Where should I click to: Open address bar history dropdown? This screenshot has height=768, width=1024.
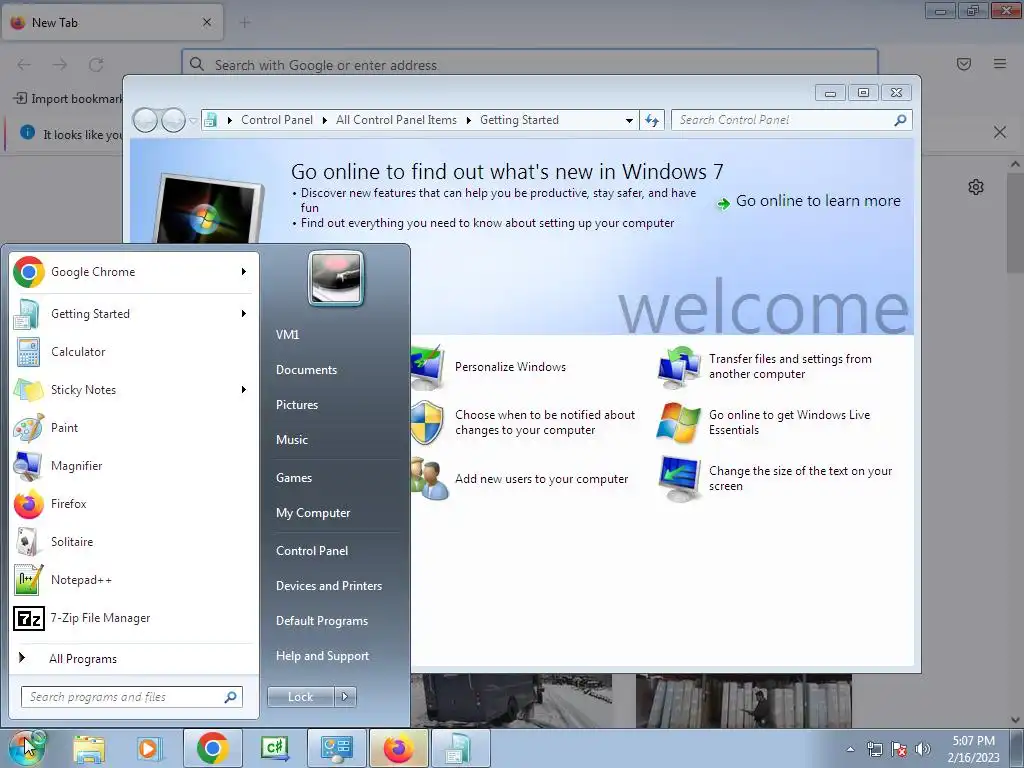[629, 120]
